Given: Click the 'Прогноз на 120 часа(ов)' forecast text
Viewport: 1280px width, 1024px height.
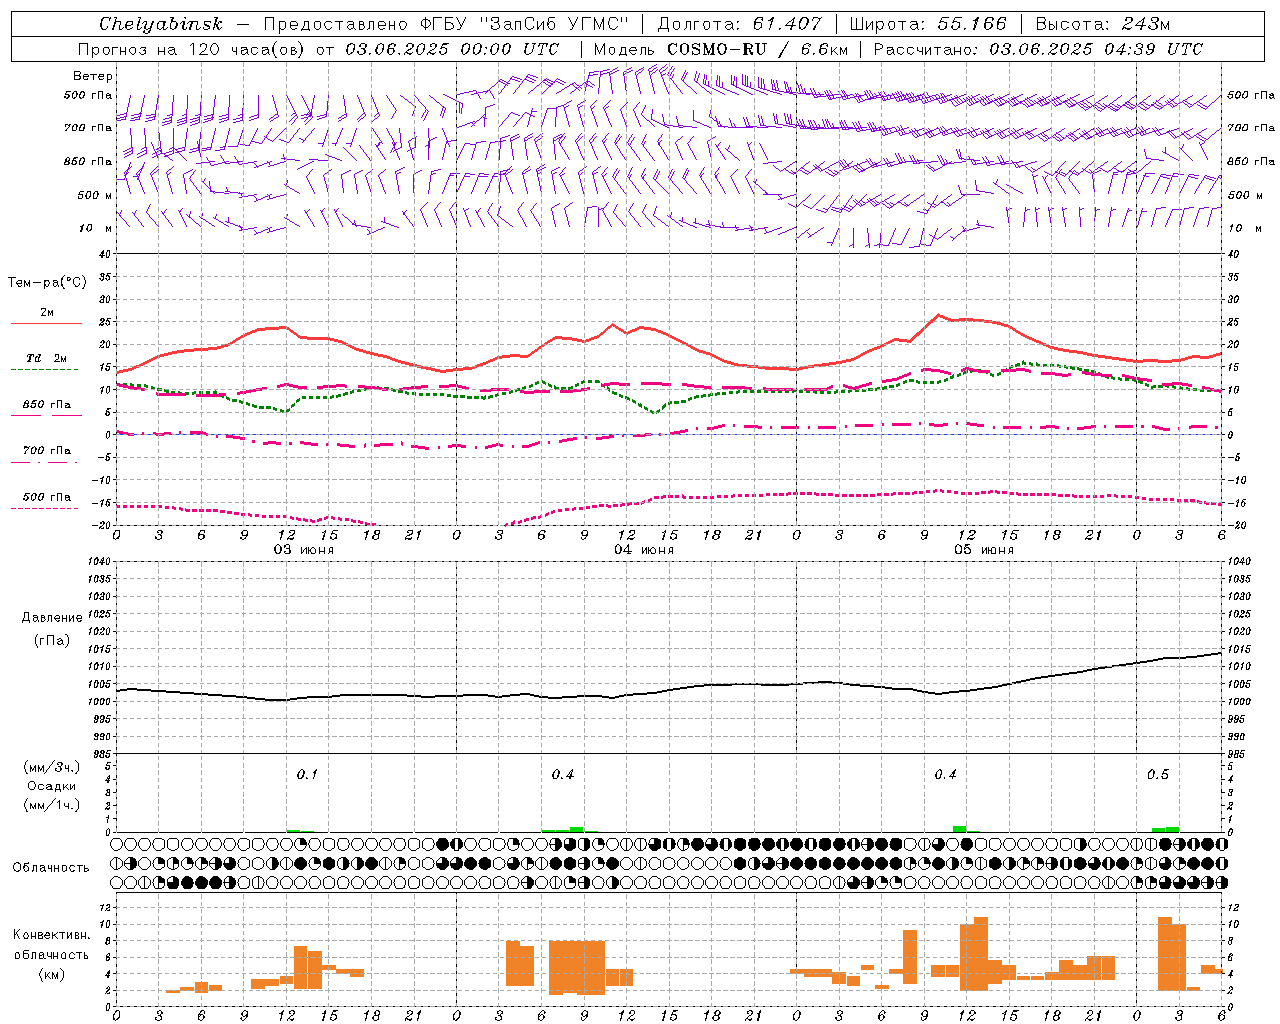Looking at the screenshot, I should tap(193, 49).
